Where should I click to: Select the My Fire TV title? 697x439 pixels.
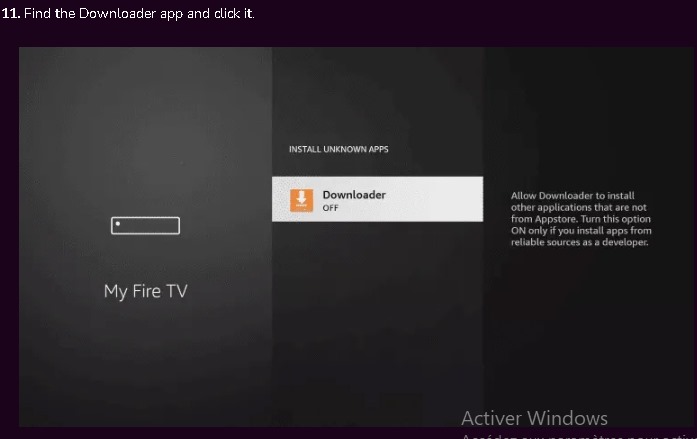pos(145,292)
